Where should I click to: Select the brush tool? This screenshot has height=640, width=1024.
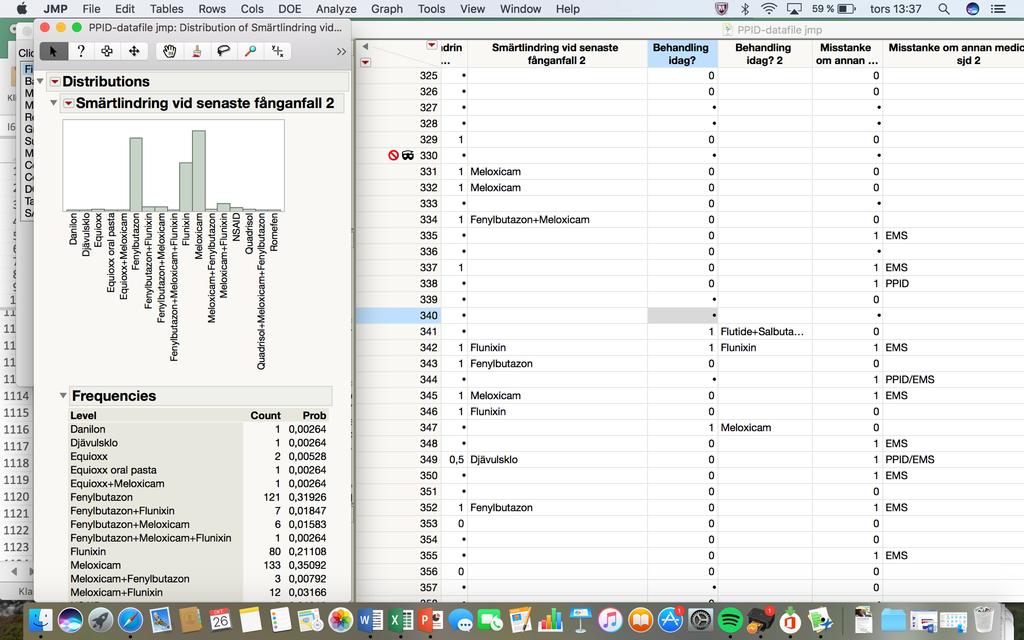tap(197, 51)
